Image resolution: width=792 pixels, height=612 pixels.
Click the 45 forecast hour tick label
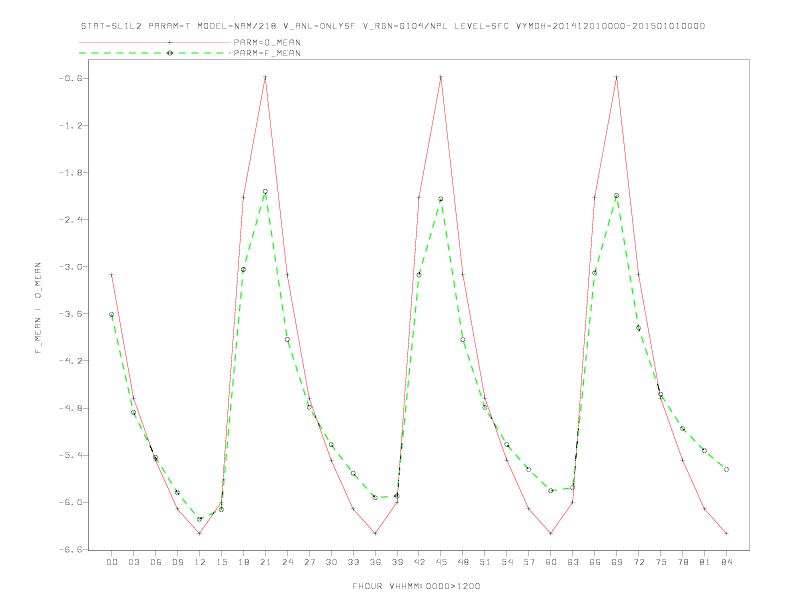pos(441,562)
